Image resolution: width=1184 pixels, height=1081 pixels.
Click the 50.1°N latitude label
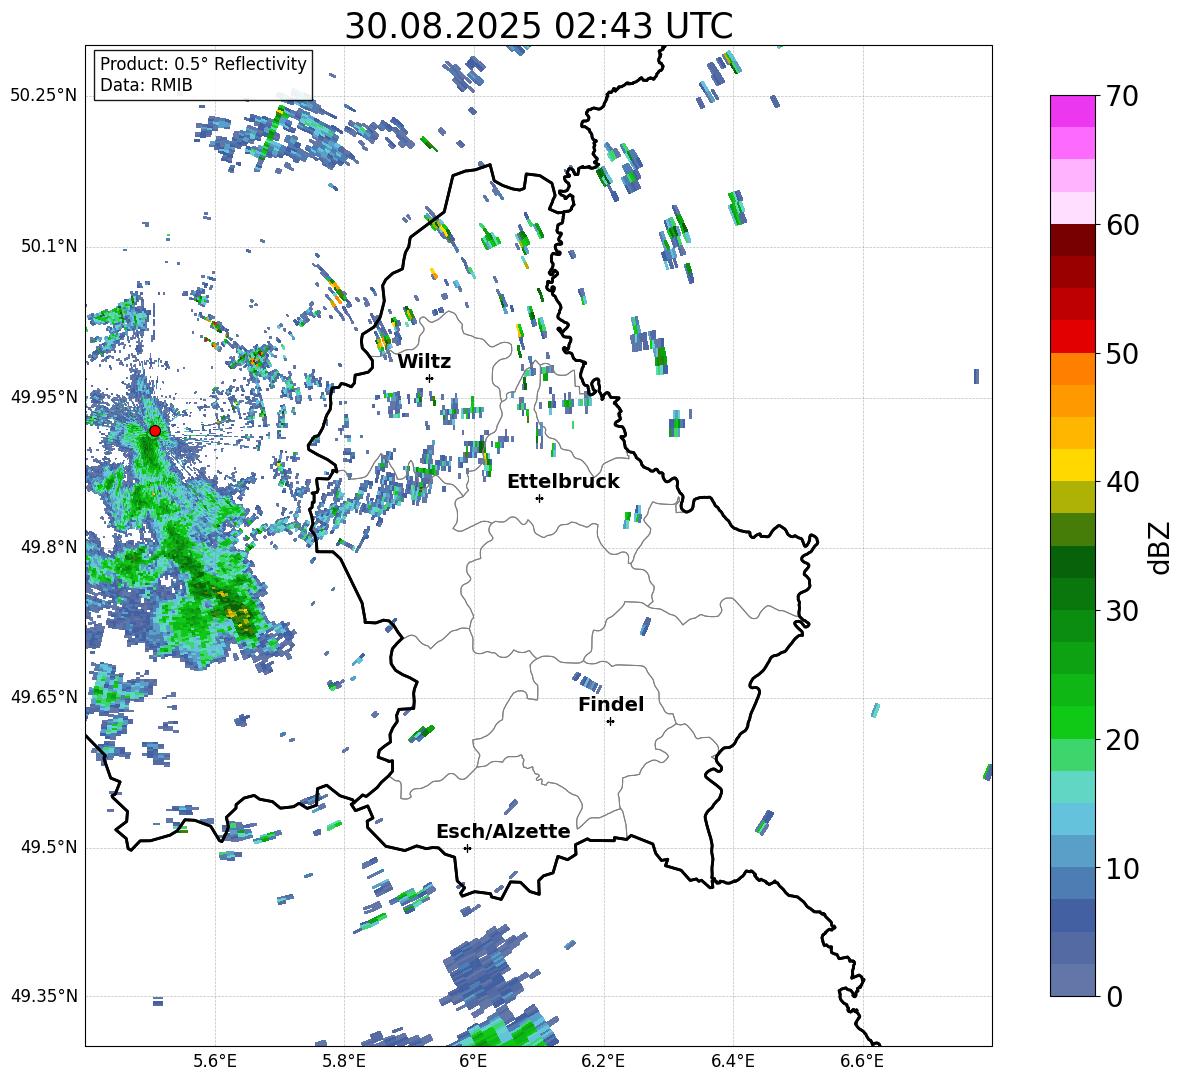click(x=49, y=246)
